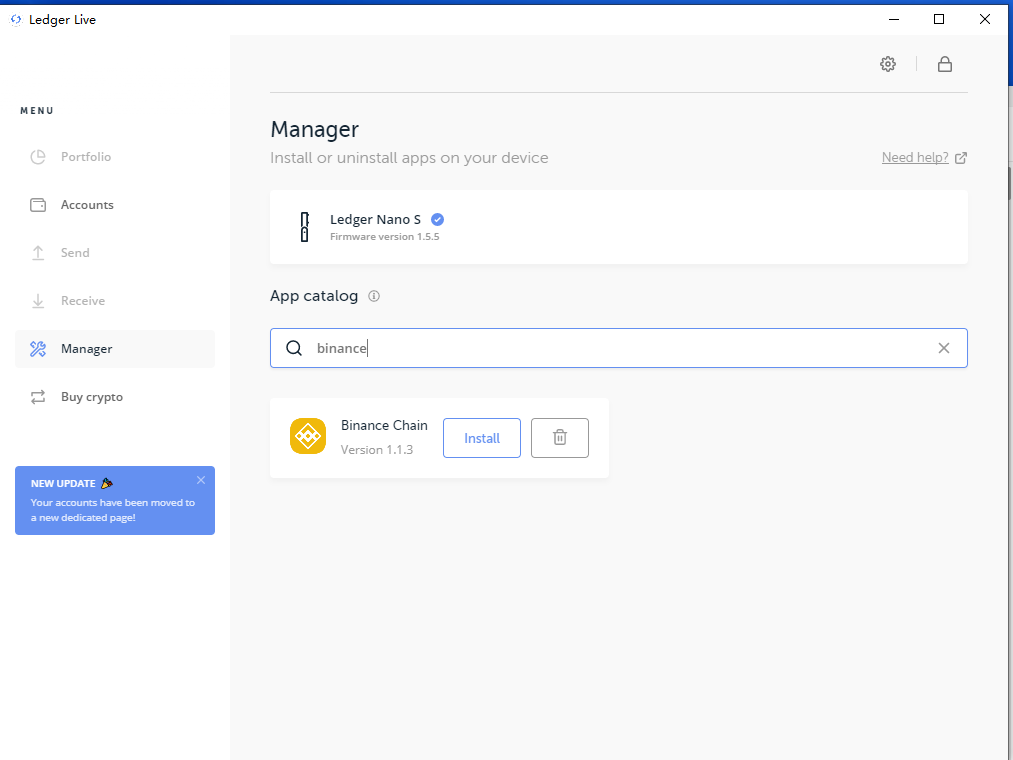Click the Binance Chain app logo
The width and height of the screenshot is (1013, 760).
(x=308, y=437)
